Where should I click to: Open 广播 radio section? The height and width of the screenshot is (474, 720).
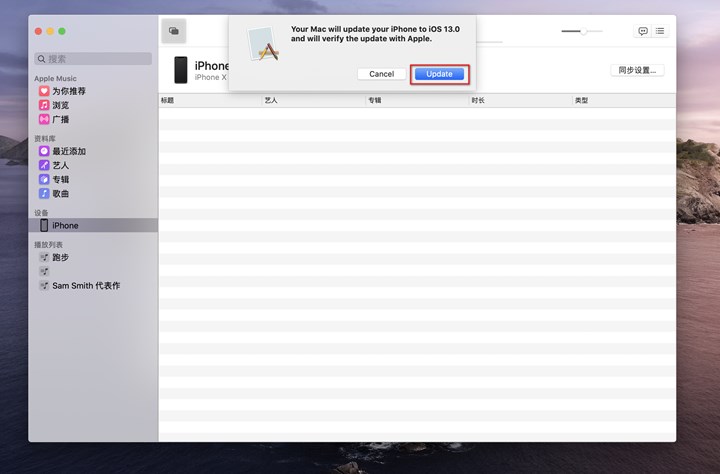61,119
